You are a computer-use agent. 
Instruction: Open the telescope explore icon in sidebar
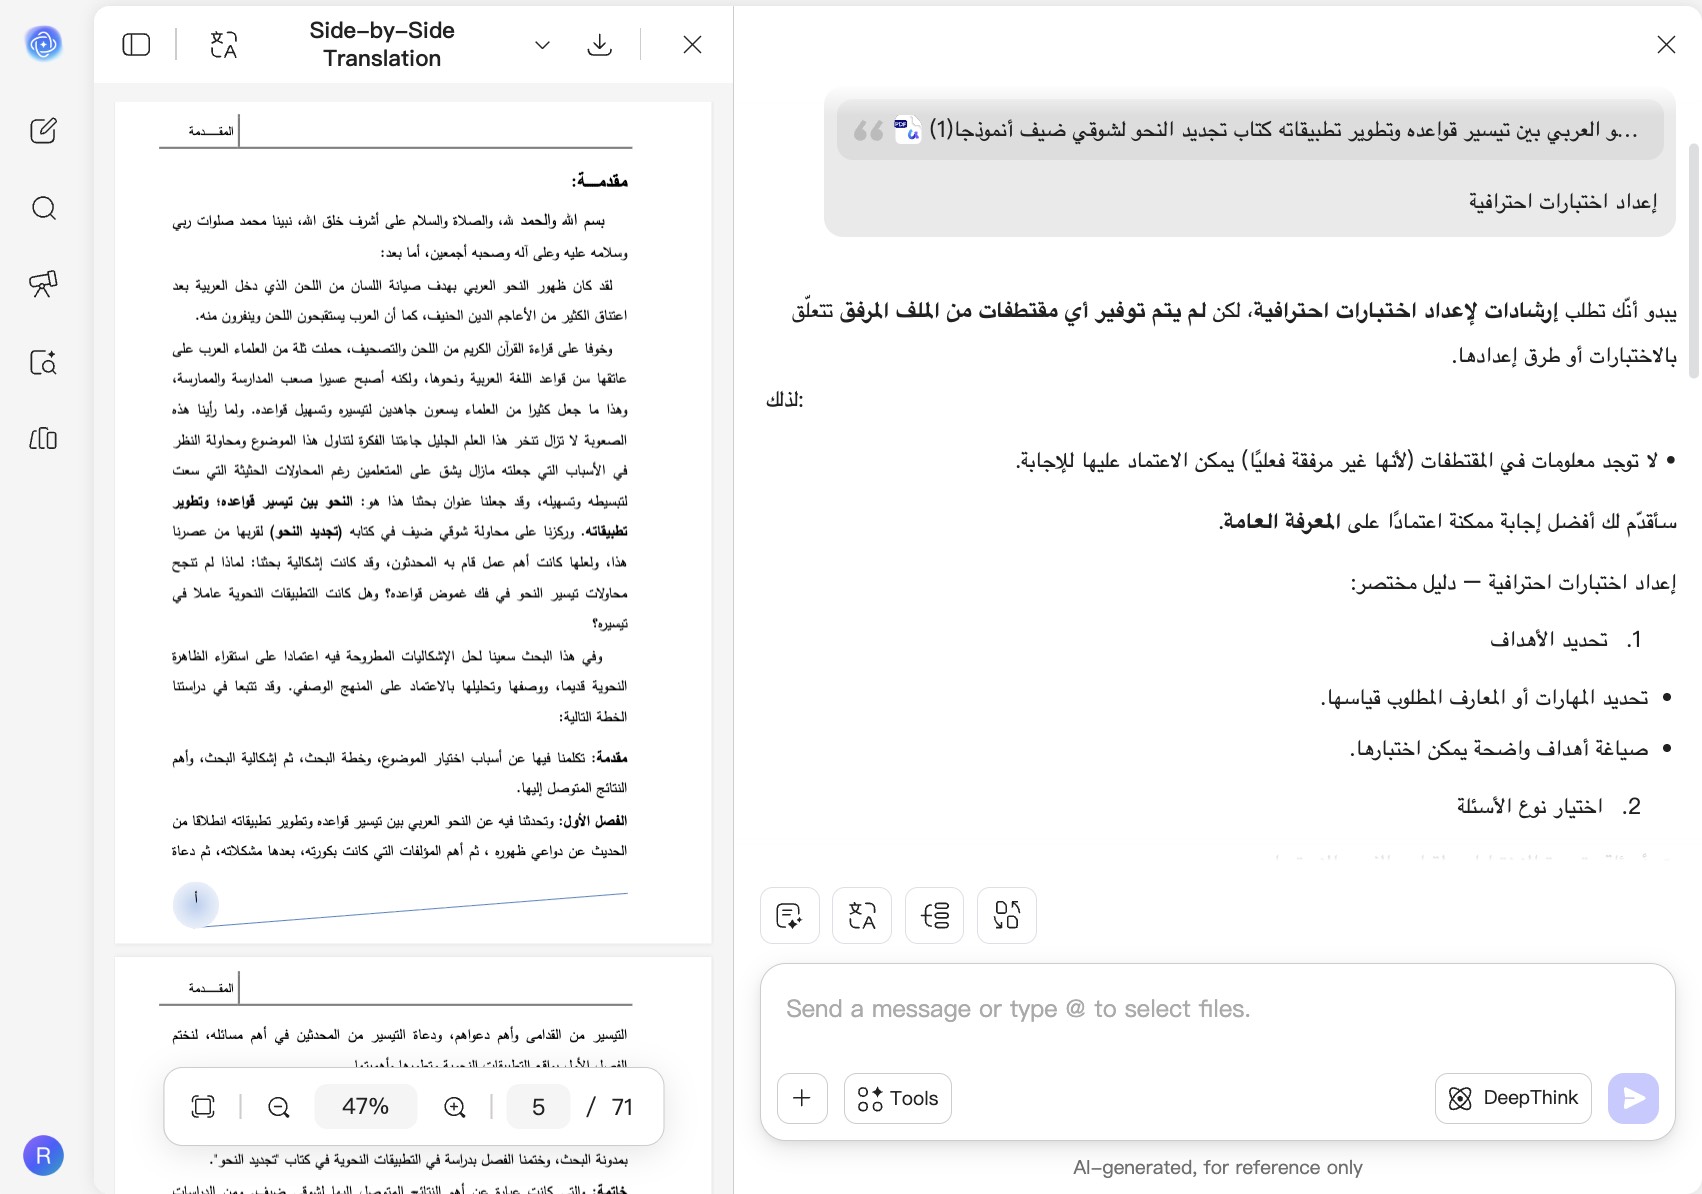click(43, 284)
